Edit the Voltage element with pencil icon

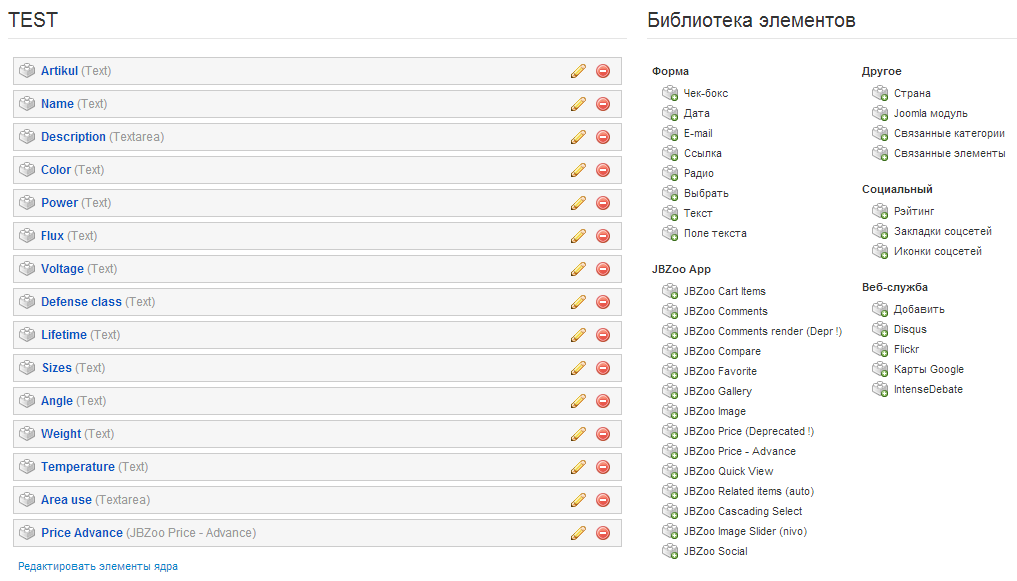(578, 269)
